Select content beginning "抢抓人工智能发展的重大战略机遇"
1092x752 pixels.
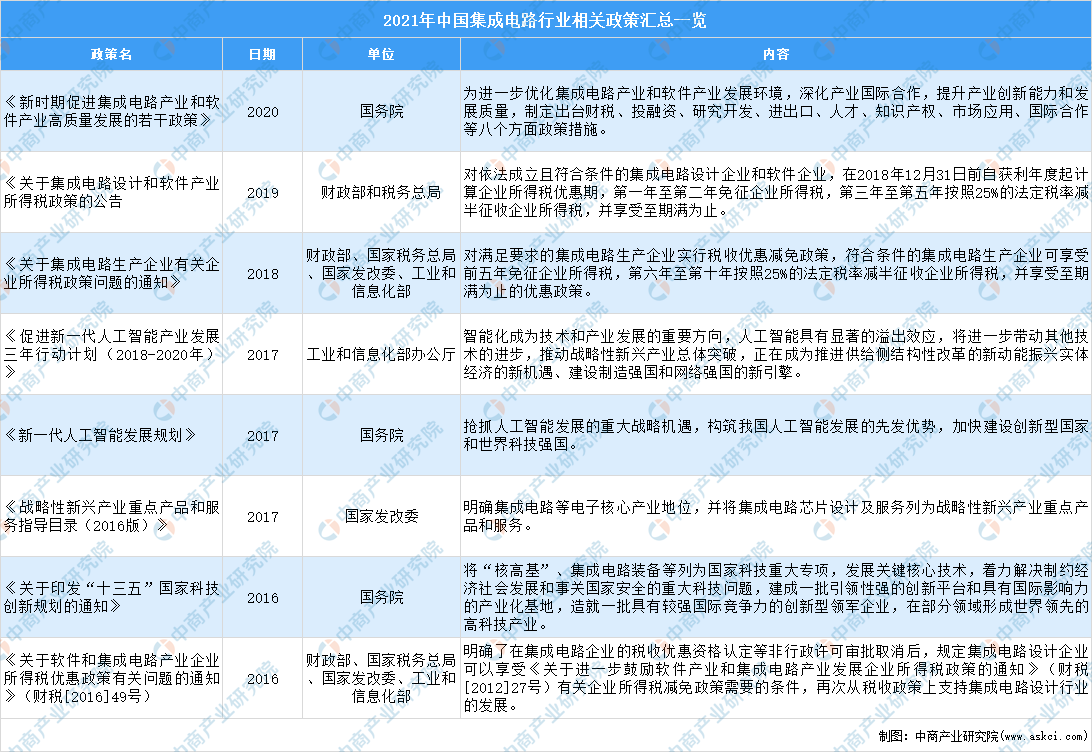click(776, 435)
